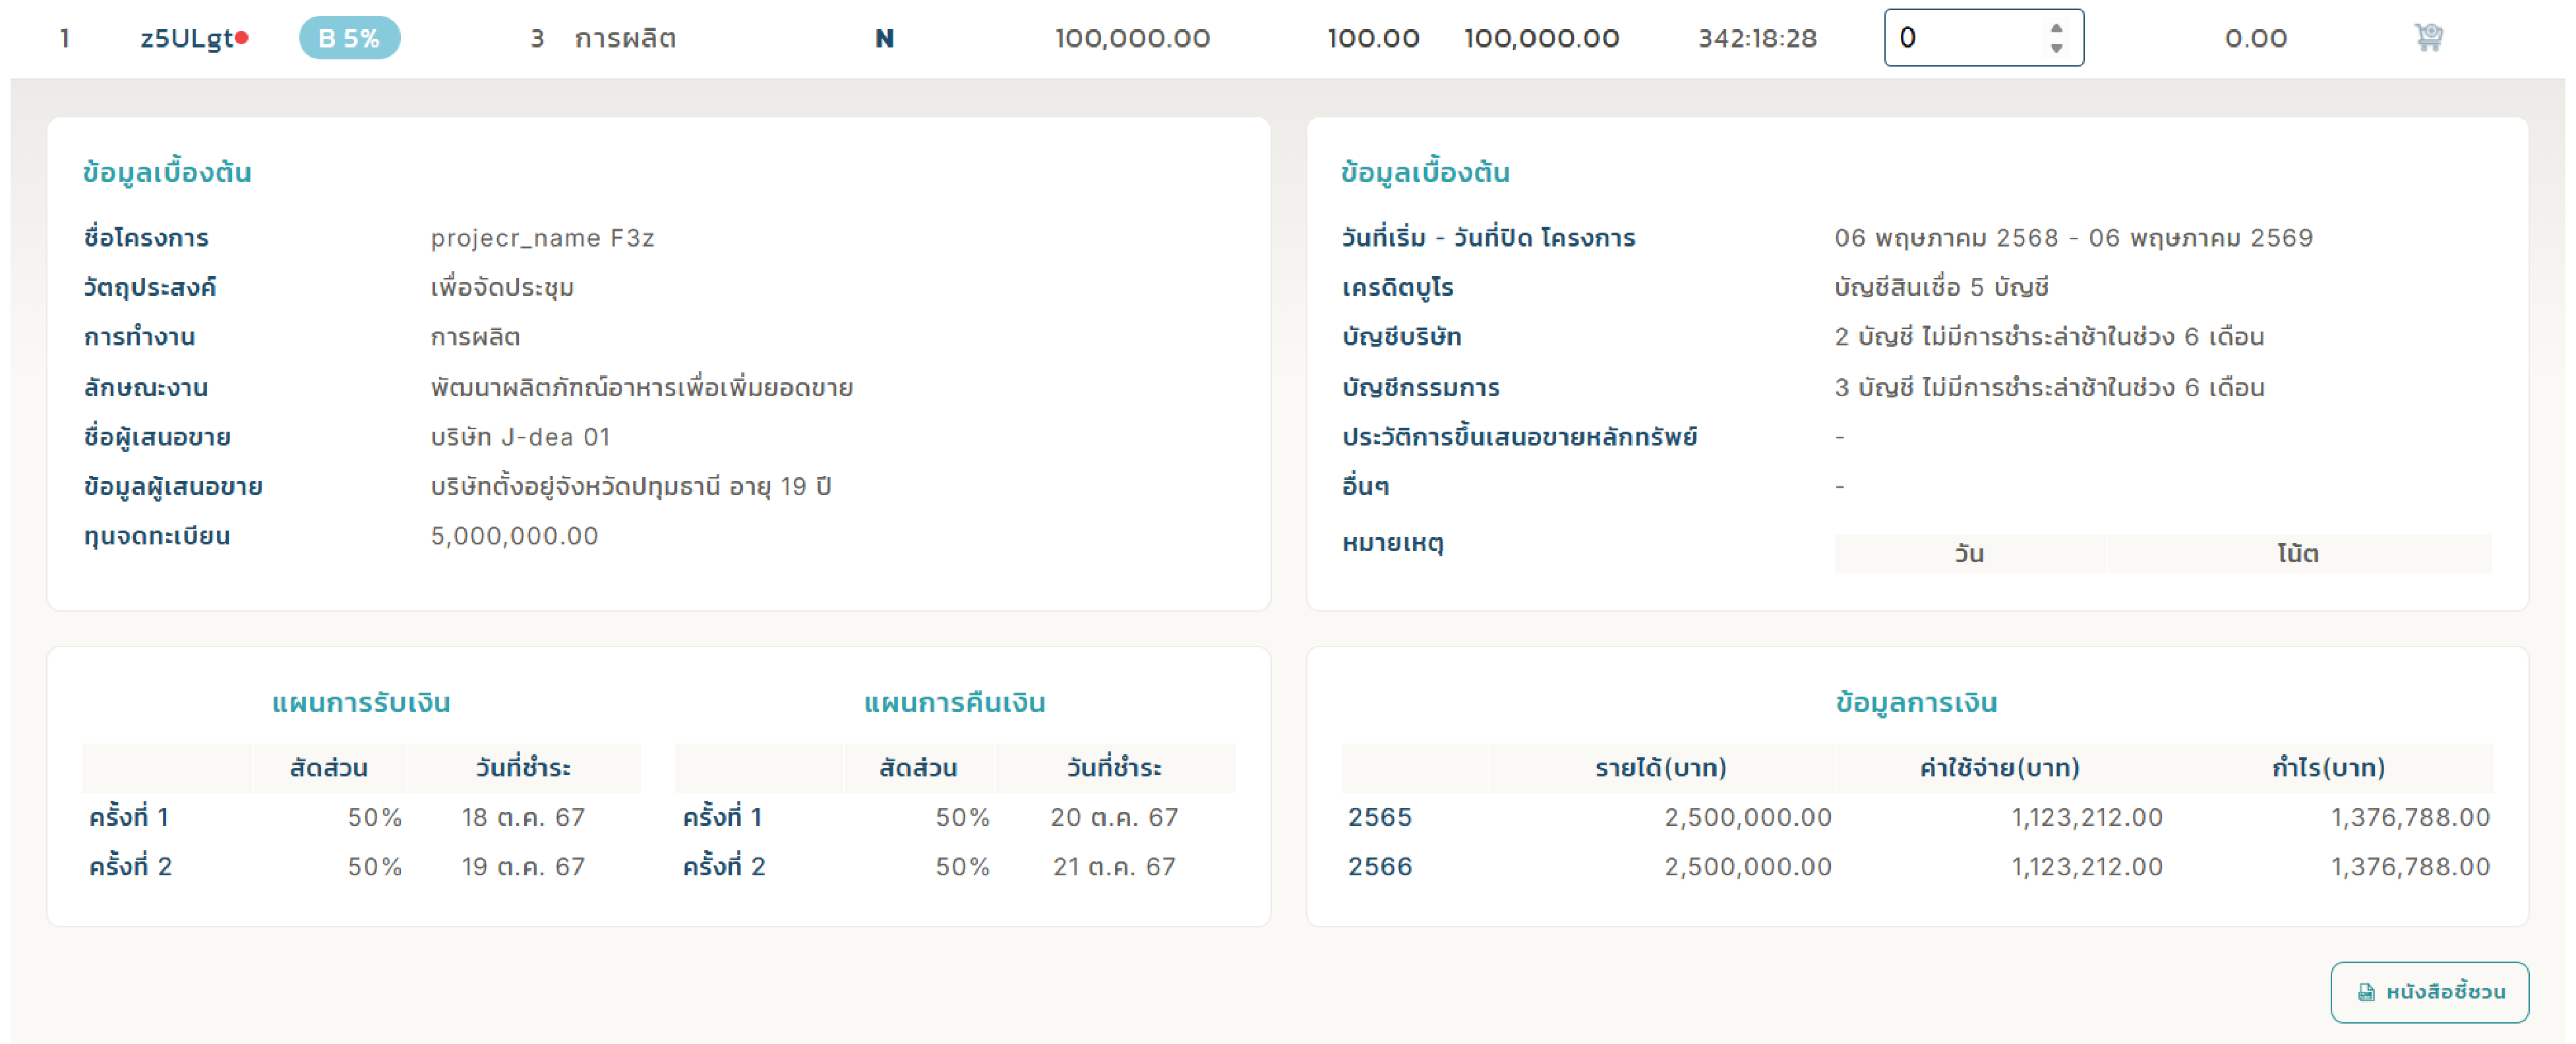Screen dimensions: 2576x1044
Task: Click registered capital 5,000,000.00
Action: (514, 536)
